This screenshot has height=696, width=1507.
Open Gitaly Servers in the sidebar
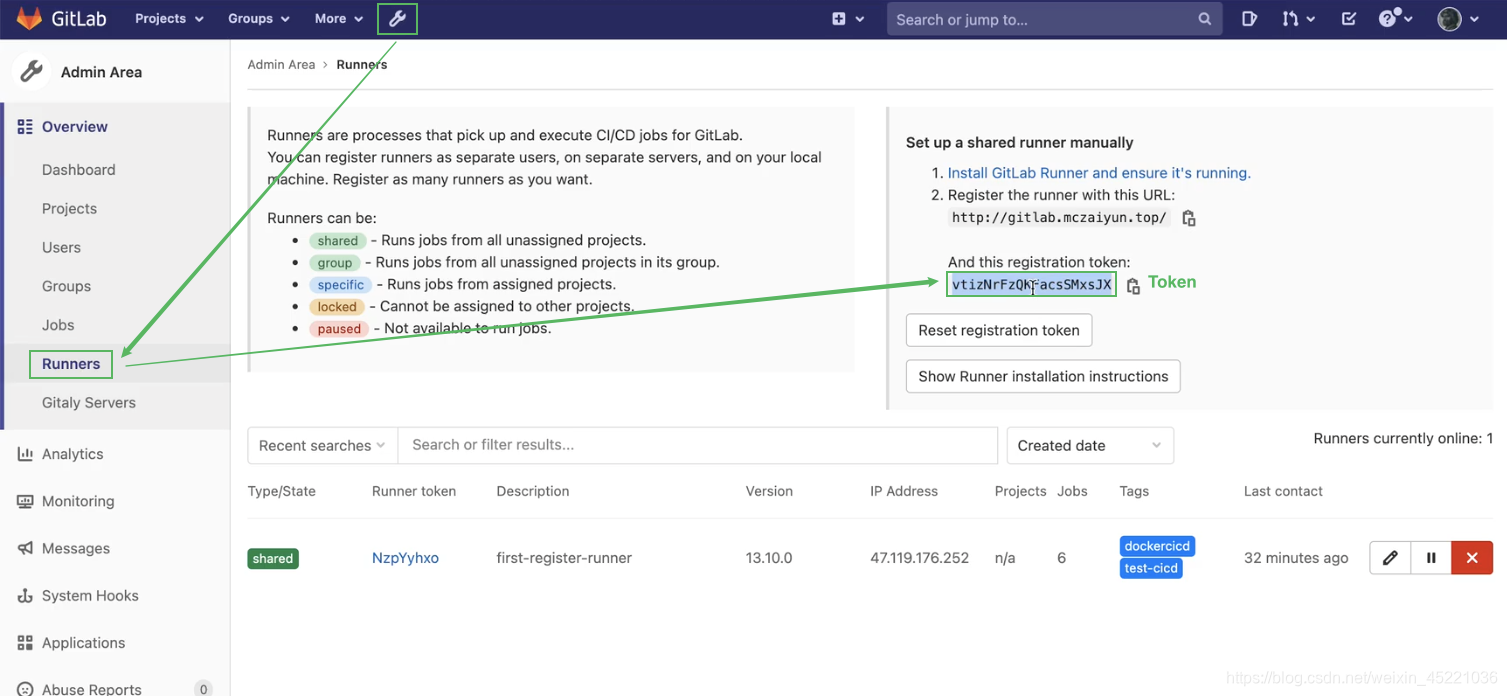89,403
